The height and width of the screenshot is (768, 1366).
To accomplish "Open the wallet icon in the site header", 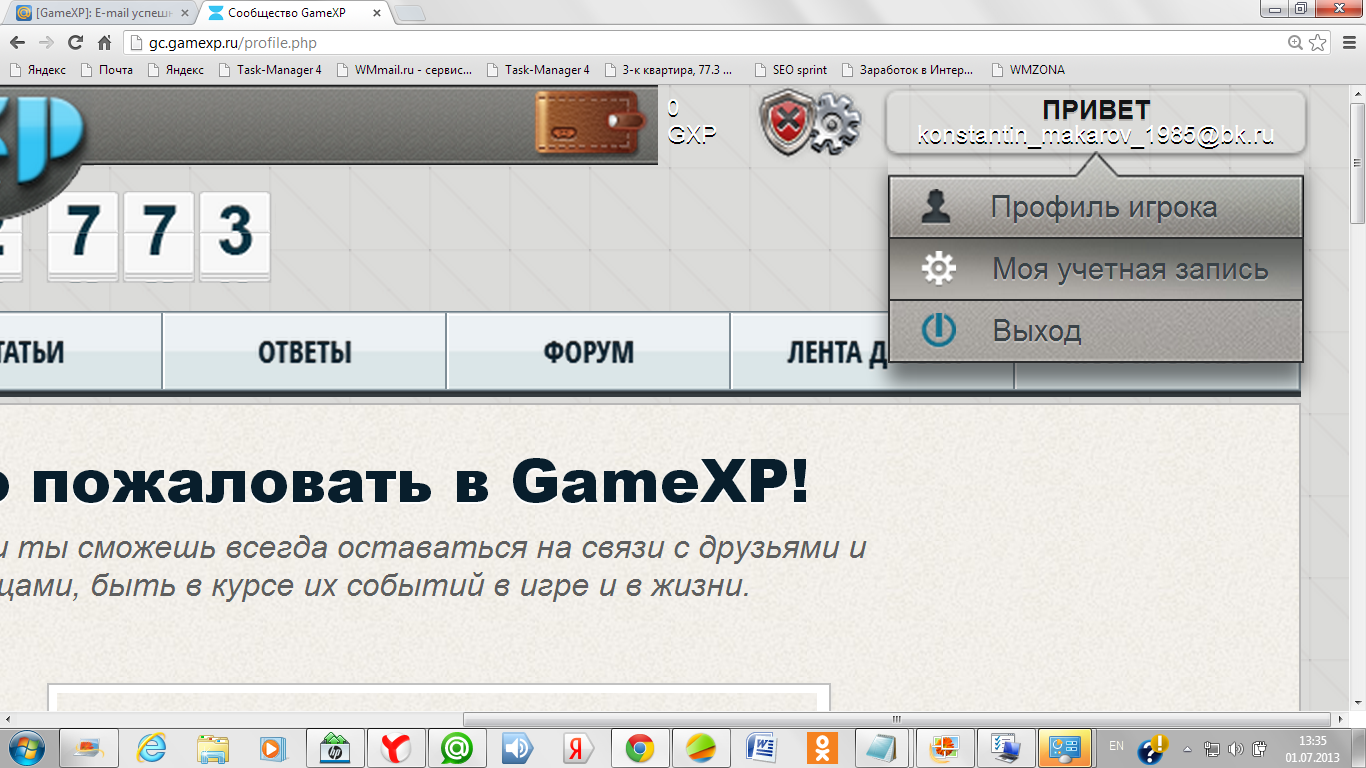I will click(x=590, y=124).
